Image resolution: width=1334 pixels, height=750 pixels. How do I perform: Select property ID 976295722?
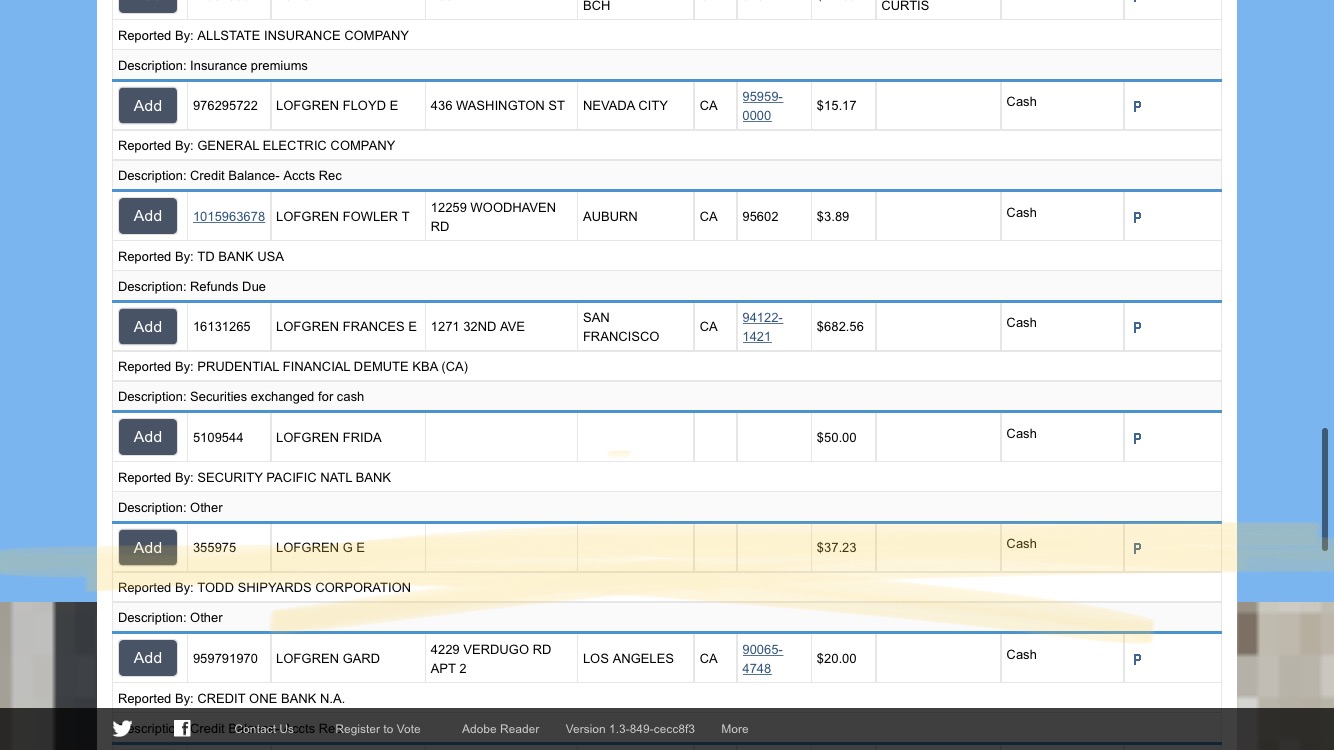pyautogui.click(x=225, y=106)
